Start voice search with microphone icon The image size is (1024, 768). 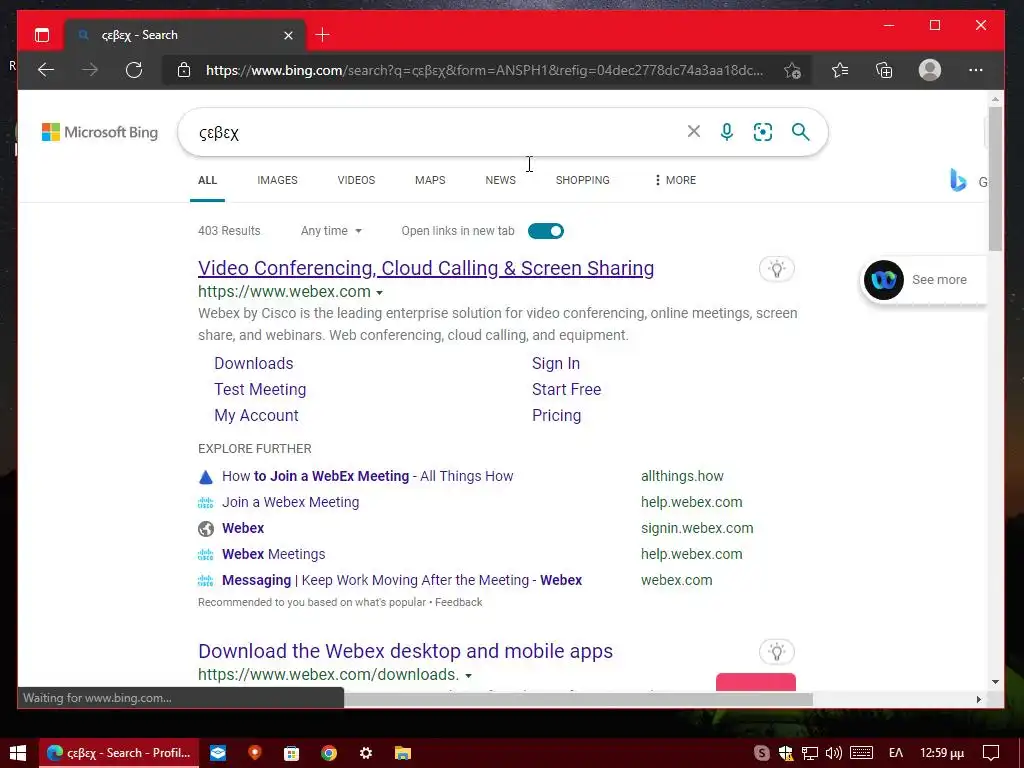726,132
